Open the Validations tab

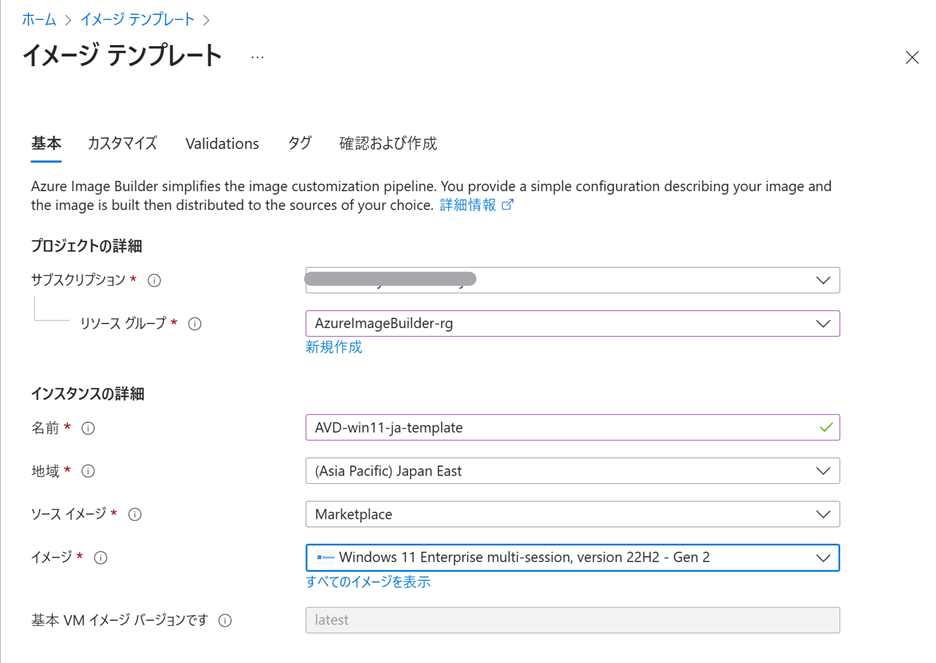click(x=222, y=144)
